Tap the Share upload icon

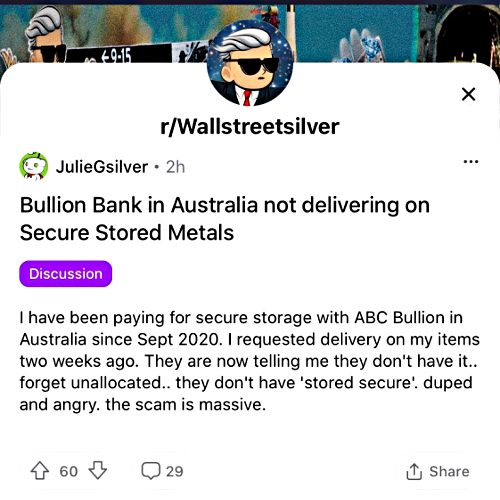point(414,471)
